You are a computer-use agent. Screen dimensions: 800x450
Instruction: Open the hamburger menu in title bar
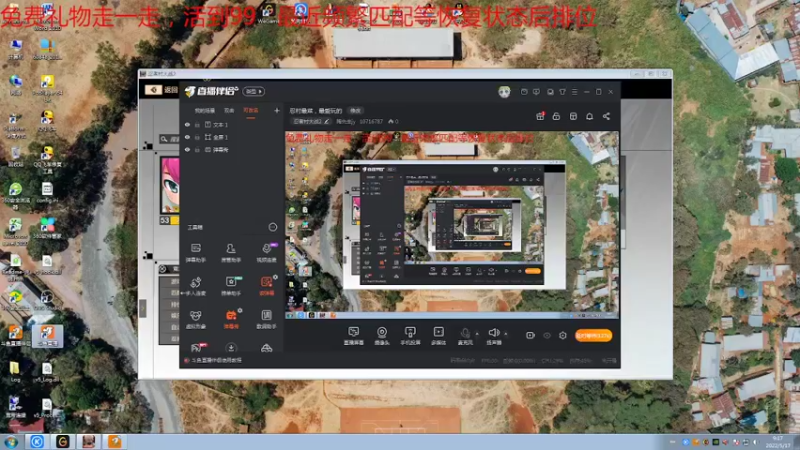click(574, 92)
